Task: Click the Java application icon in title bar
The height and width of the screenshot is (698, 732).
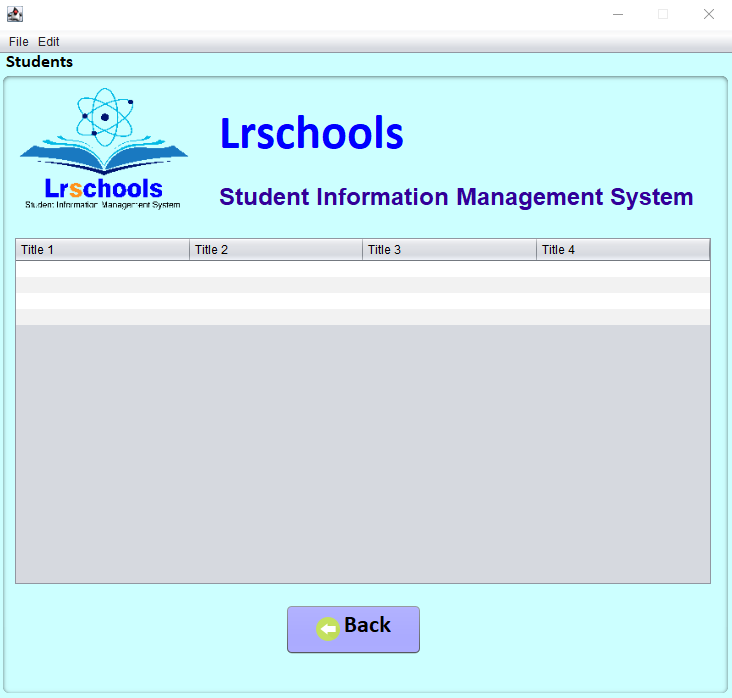Action: pos(14,14)
